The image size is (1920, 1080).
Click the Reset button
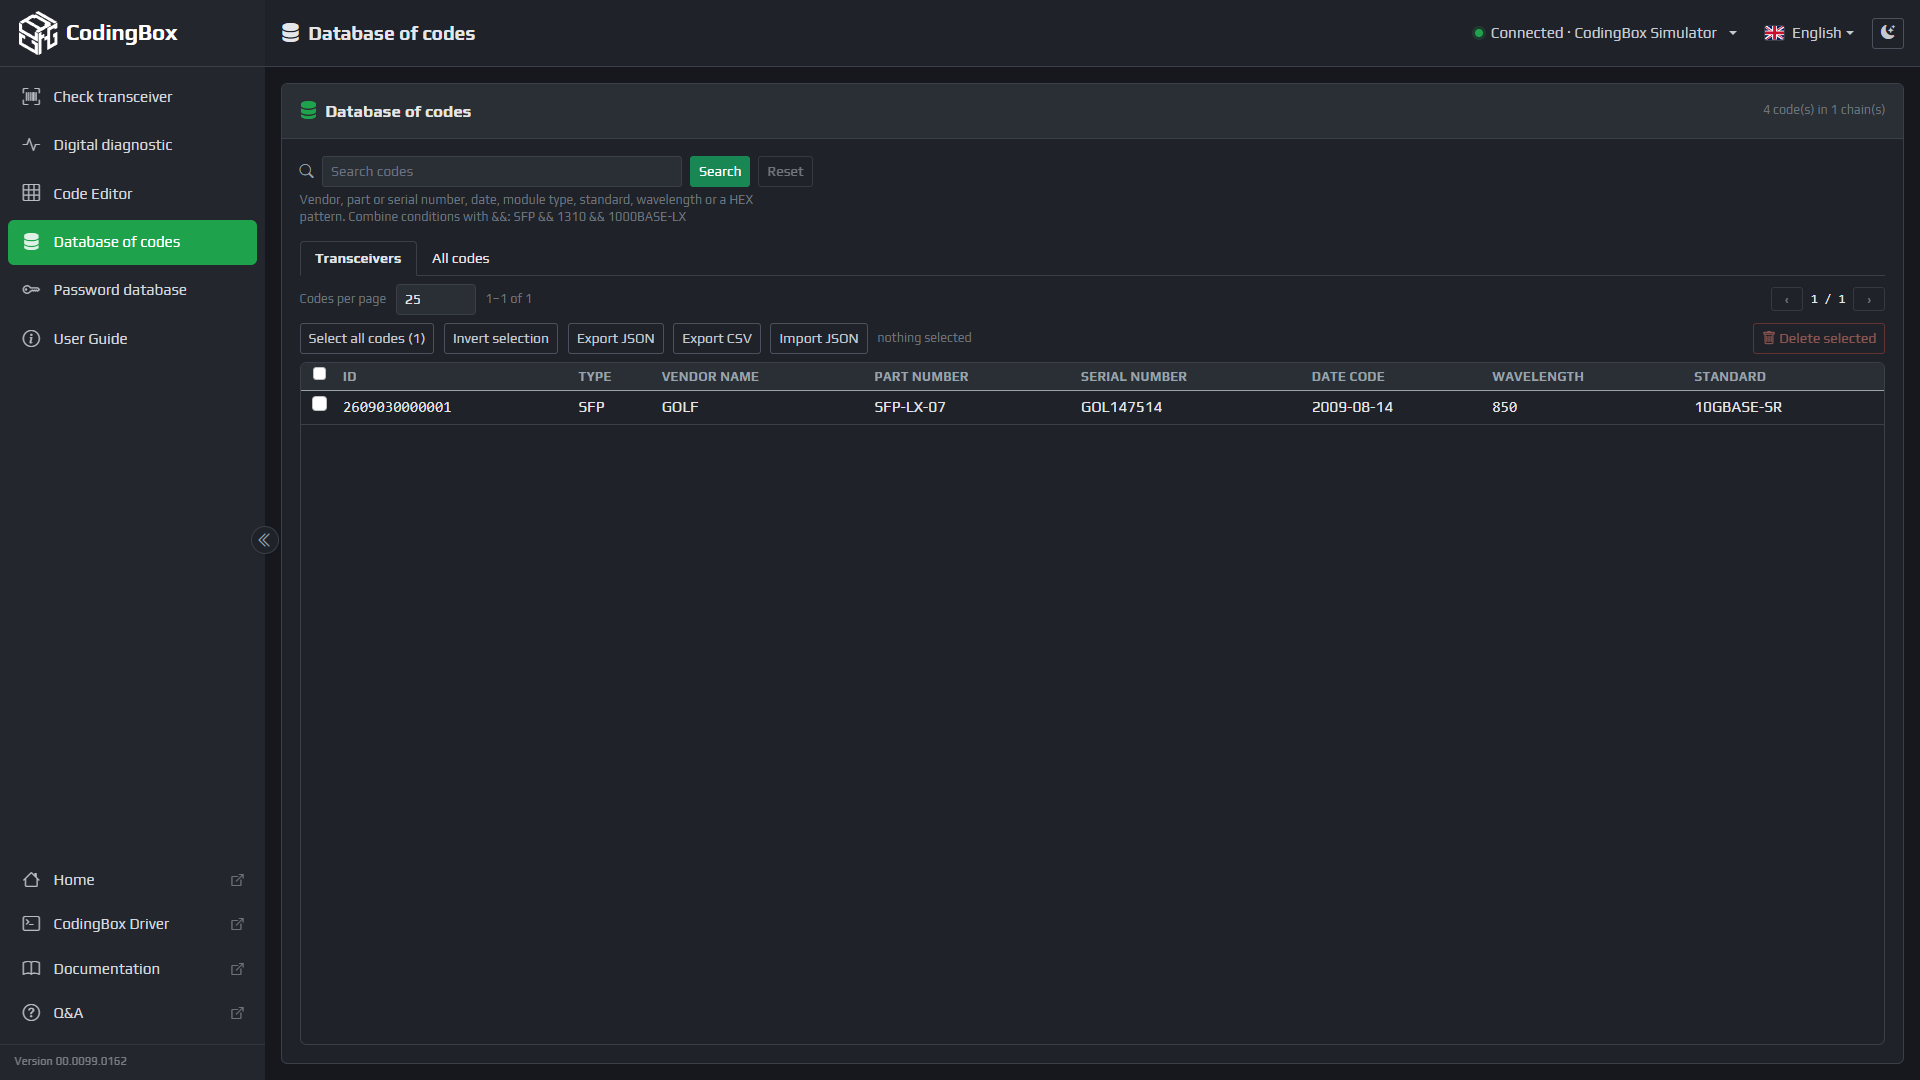pyautogui.click(x=785, y=172)
